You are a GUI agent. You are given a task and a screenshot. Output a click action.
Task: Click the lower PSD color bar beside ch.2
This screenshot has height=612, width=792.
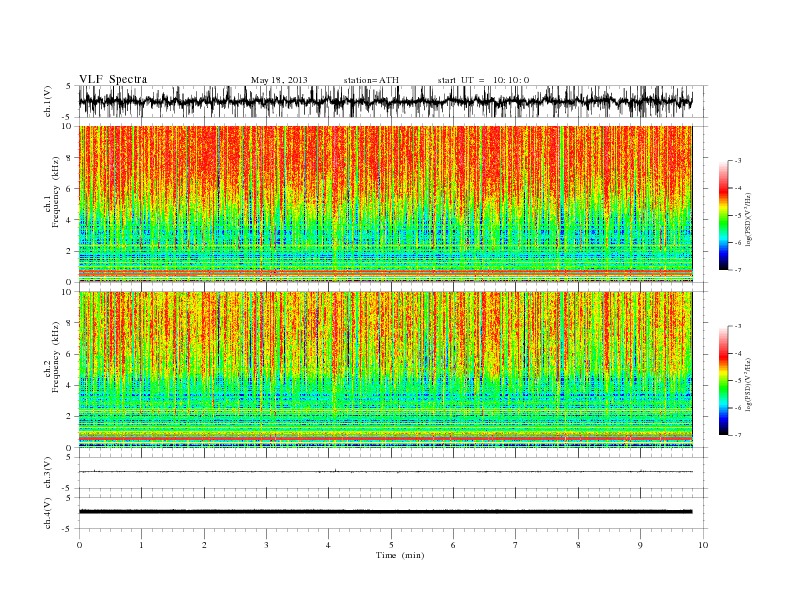click(x=723, y=380)
